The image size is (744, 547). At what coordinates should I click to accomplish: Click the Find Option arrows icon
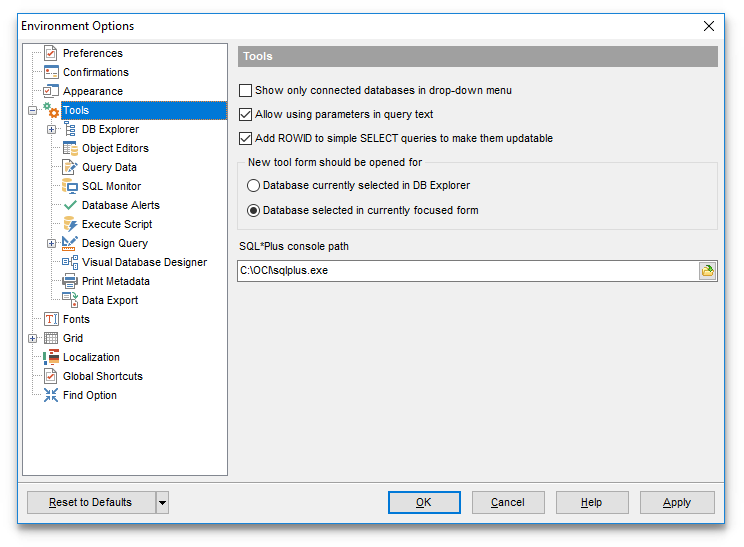tap(51, 395)
